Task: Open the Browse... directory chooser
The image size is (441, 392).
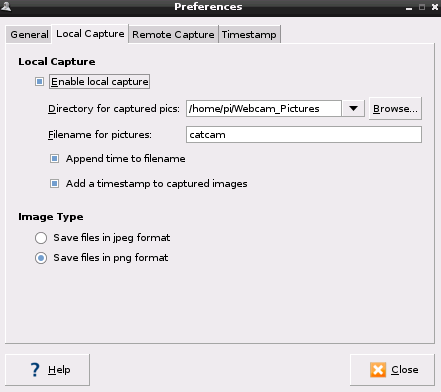Action: tap(395, 109)
